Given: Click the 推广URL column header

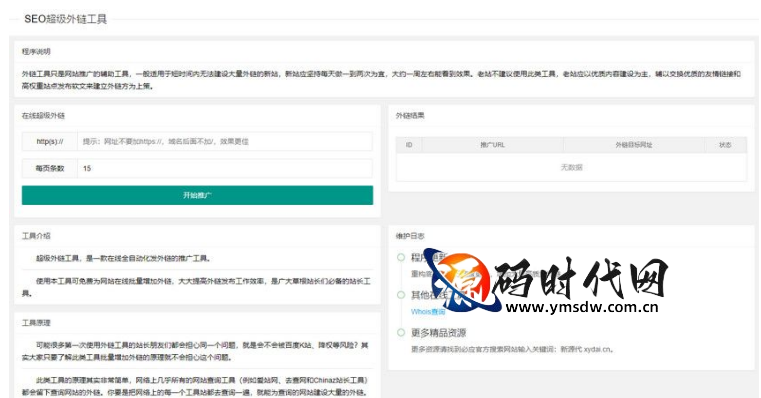Looking at the screenshot, I should click(x=492, y=145).
